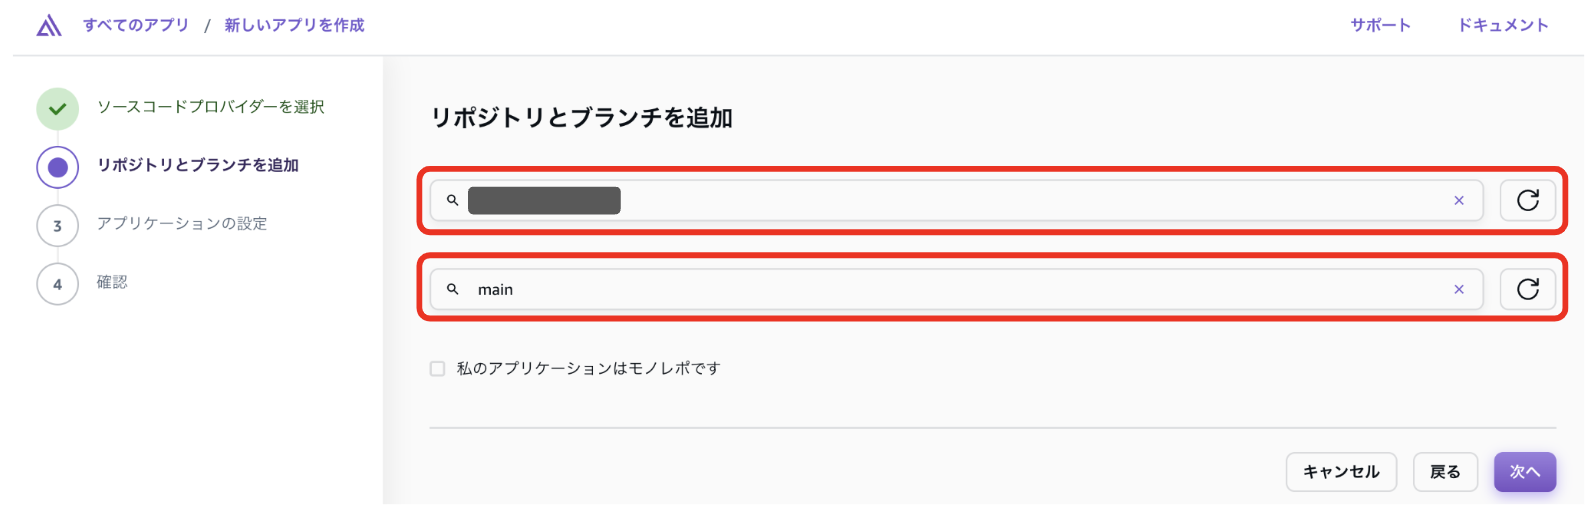Viewport: 1590px width, 516px height.
Task: Clear the main branch field with X
Action: pyautogui.click(x=1458, y=290)
